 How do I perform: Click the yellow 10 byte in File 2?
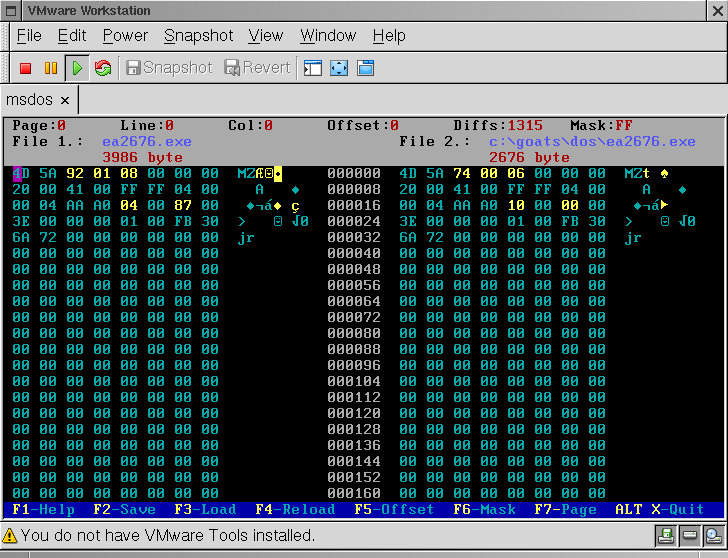point(516,206)
